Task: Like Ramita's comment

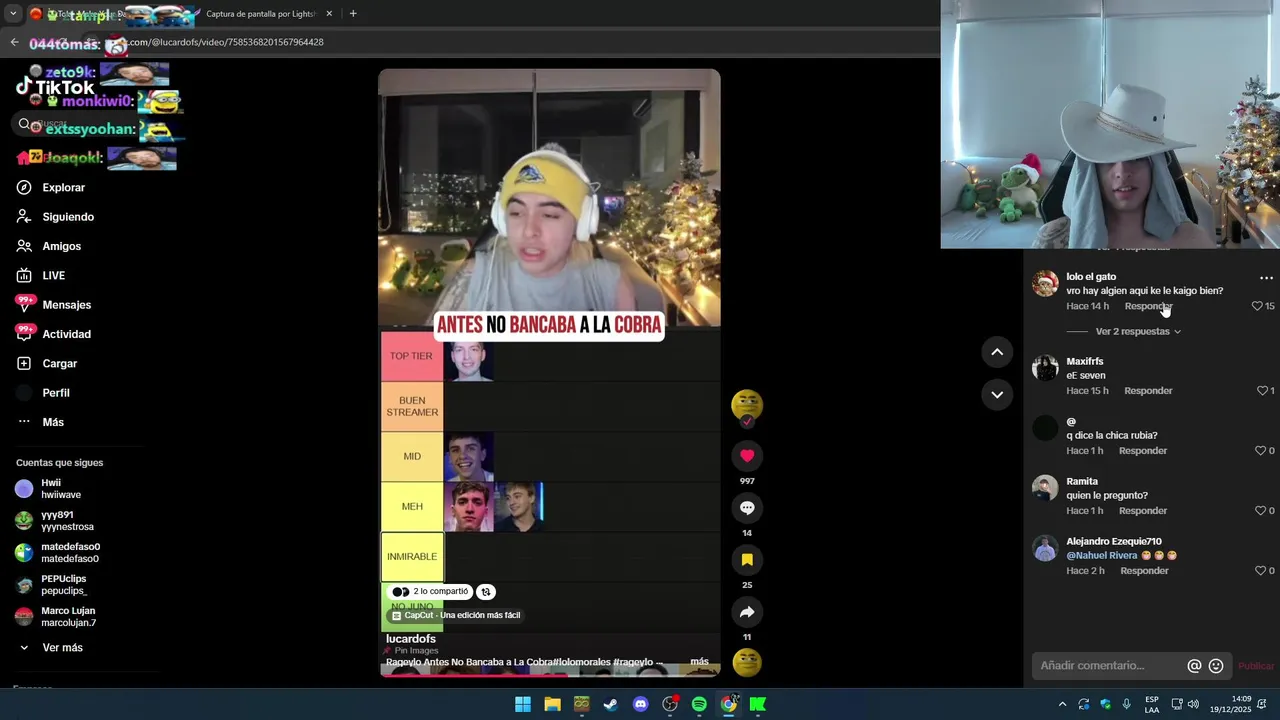Action: tap(1260, 511)
